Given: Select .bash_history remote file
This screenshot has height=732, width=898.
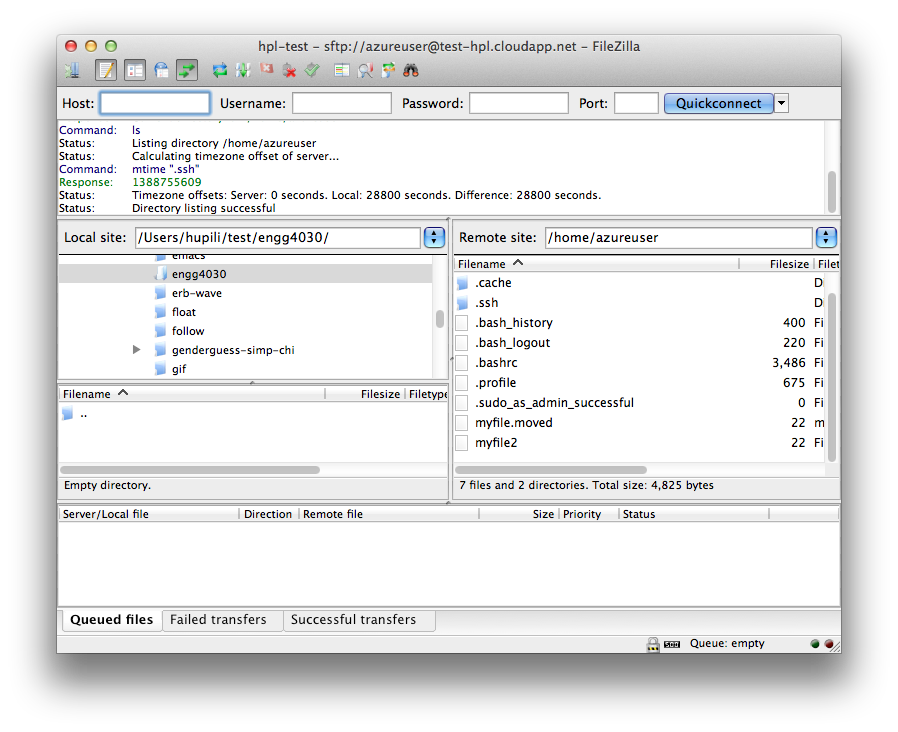Looking at the screenshot, I should pos(639,323).
